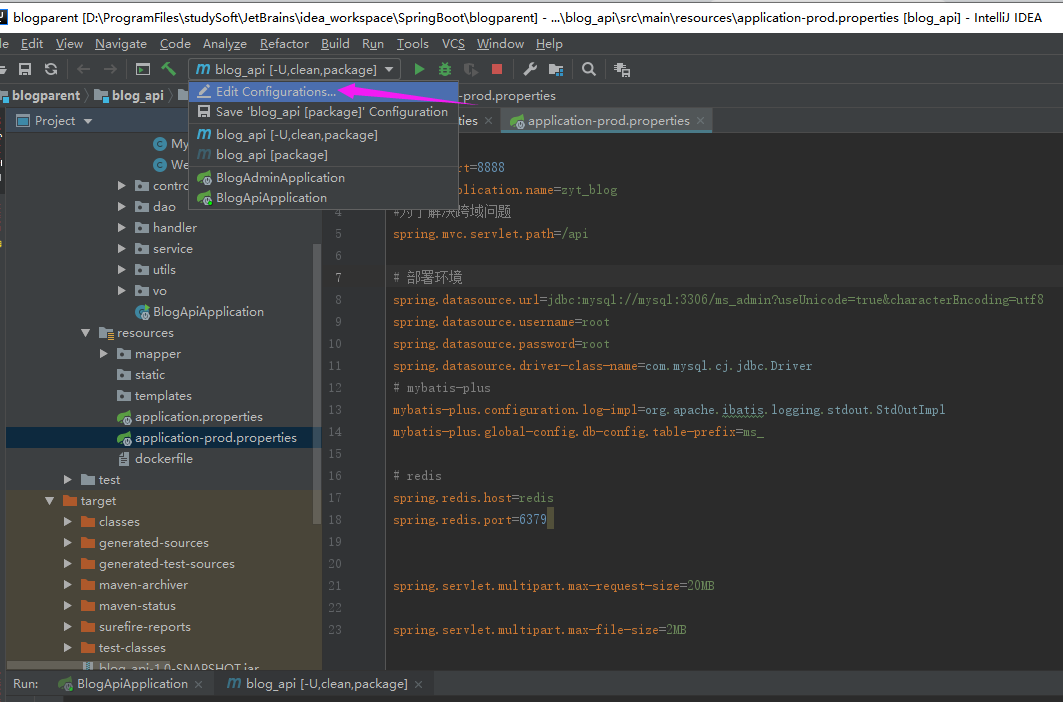Open Search Everywhere magnifier icon
The height and width of the screenshot is (702, 1063).
point(588,69)
